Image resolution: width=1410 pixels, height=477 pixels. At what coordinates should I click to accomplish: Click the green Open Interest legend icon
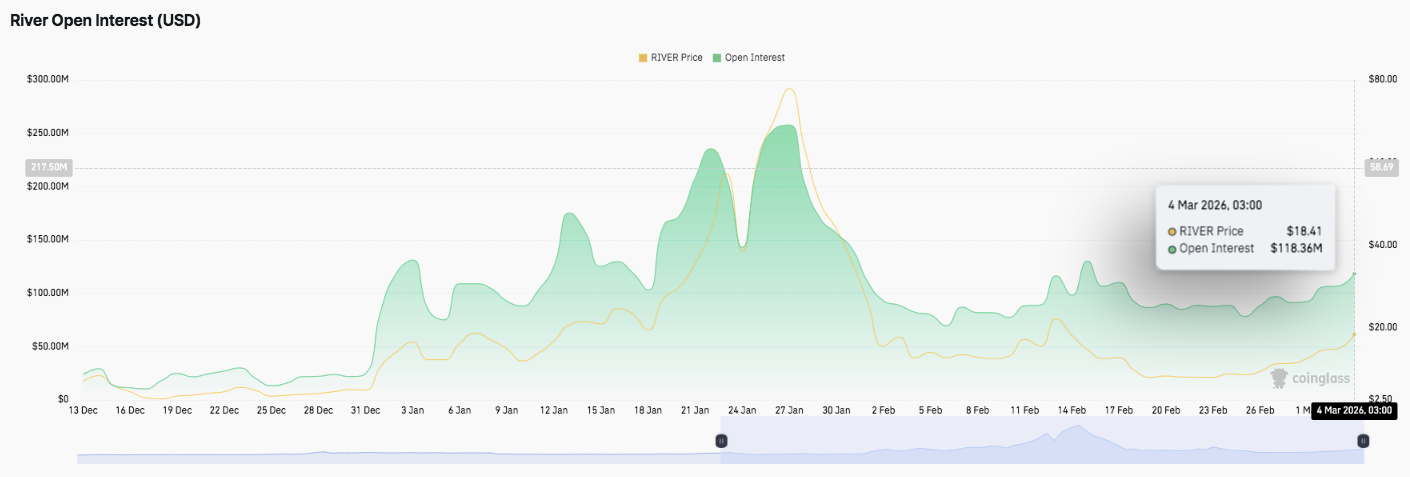(716, 58)
